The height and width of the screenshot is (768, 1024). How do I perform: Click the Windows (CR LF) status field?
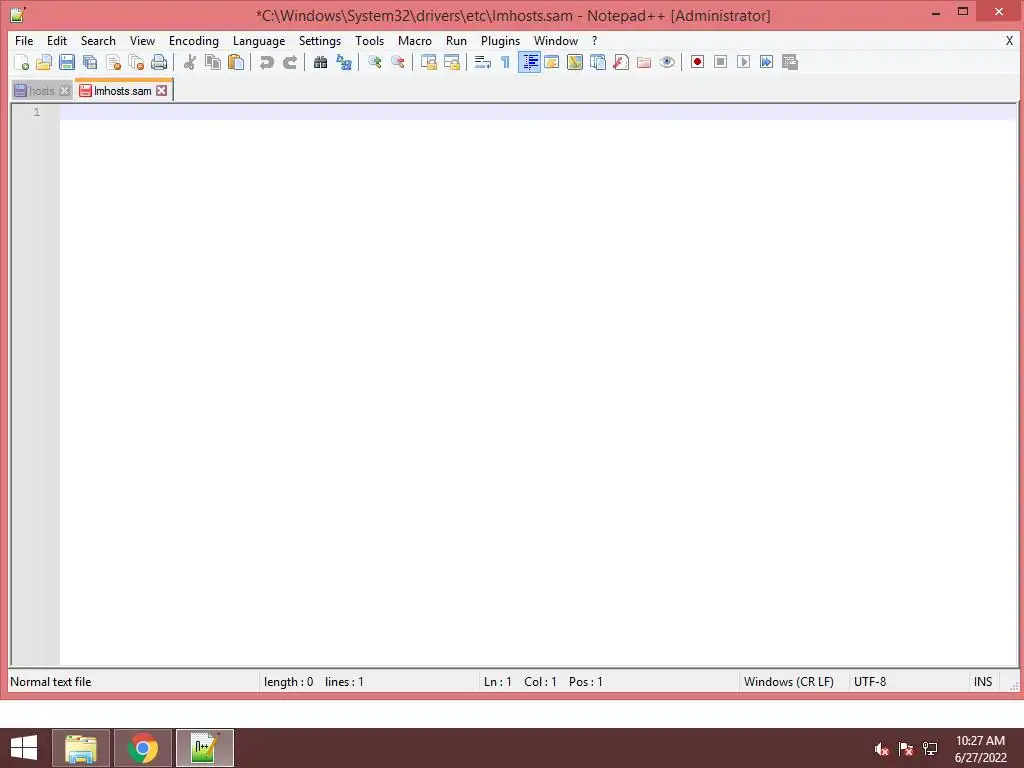(x=788, y=682)
